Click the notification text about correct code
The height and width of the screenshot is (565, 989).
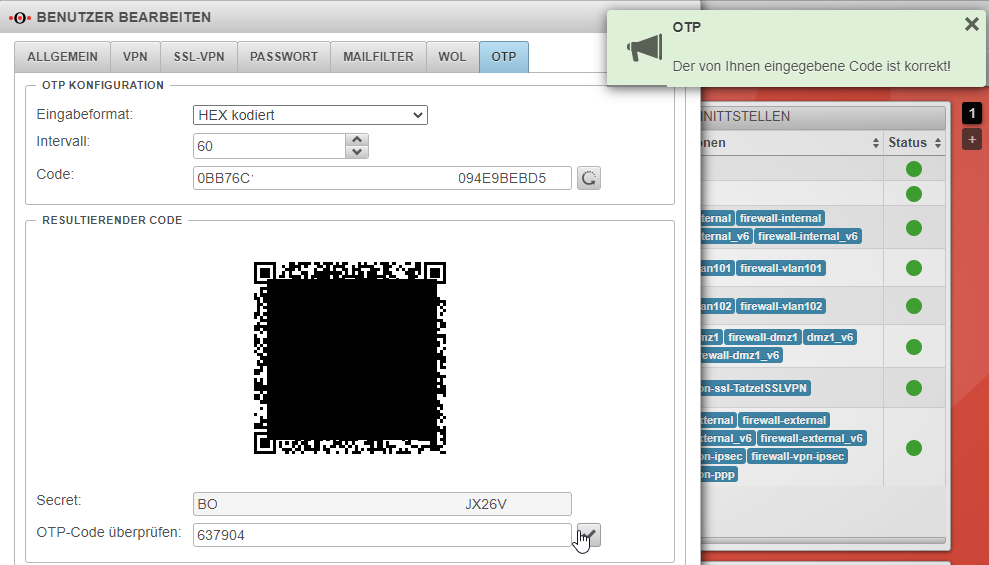tap(811, 66)
